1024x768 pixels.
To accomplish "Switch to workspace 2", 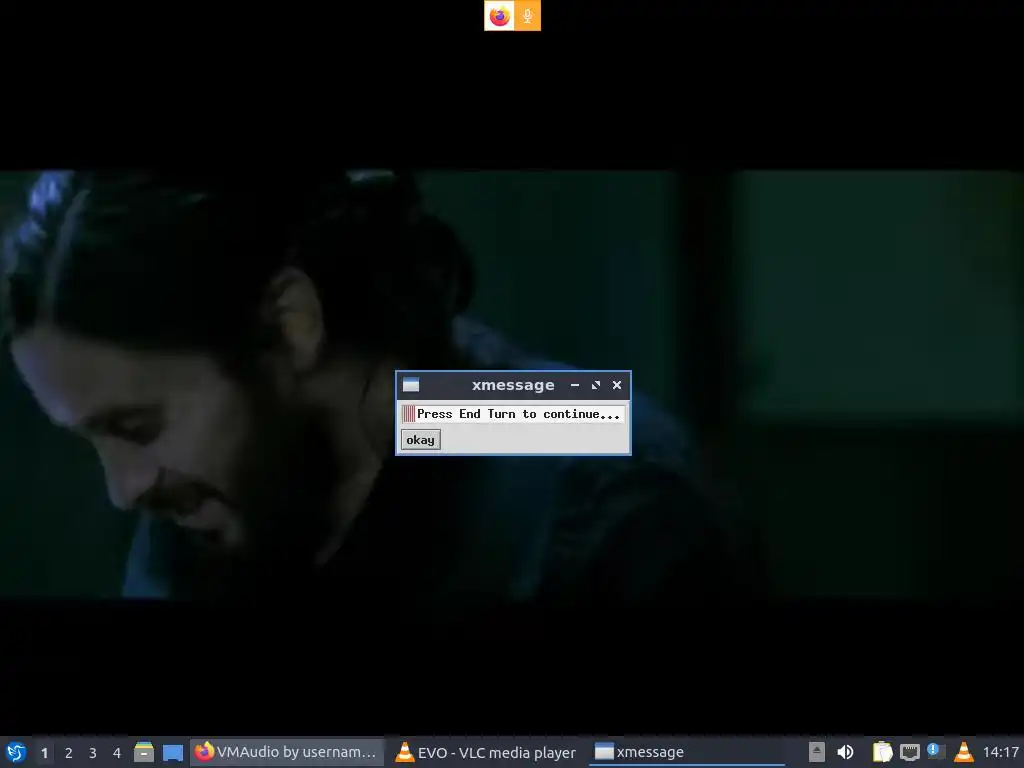I will [x=69, y=753].
